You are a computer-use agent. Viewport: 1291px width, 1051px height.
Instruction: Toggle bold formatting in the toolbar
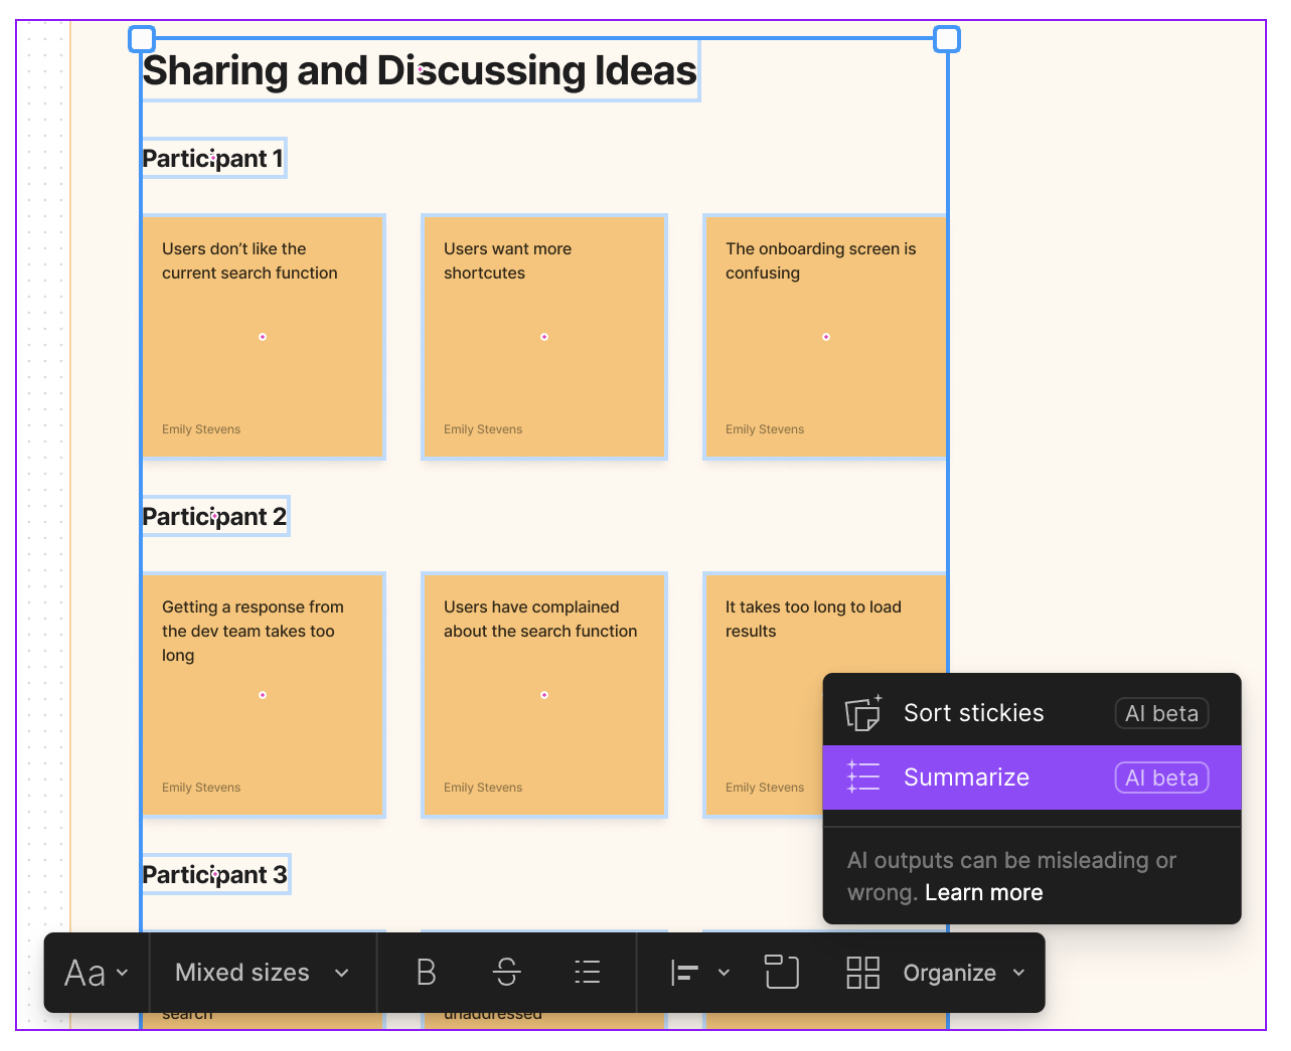[x=425, y=972]
